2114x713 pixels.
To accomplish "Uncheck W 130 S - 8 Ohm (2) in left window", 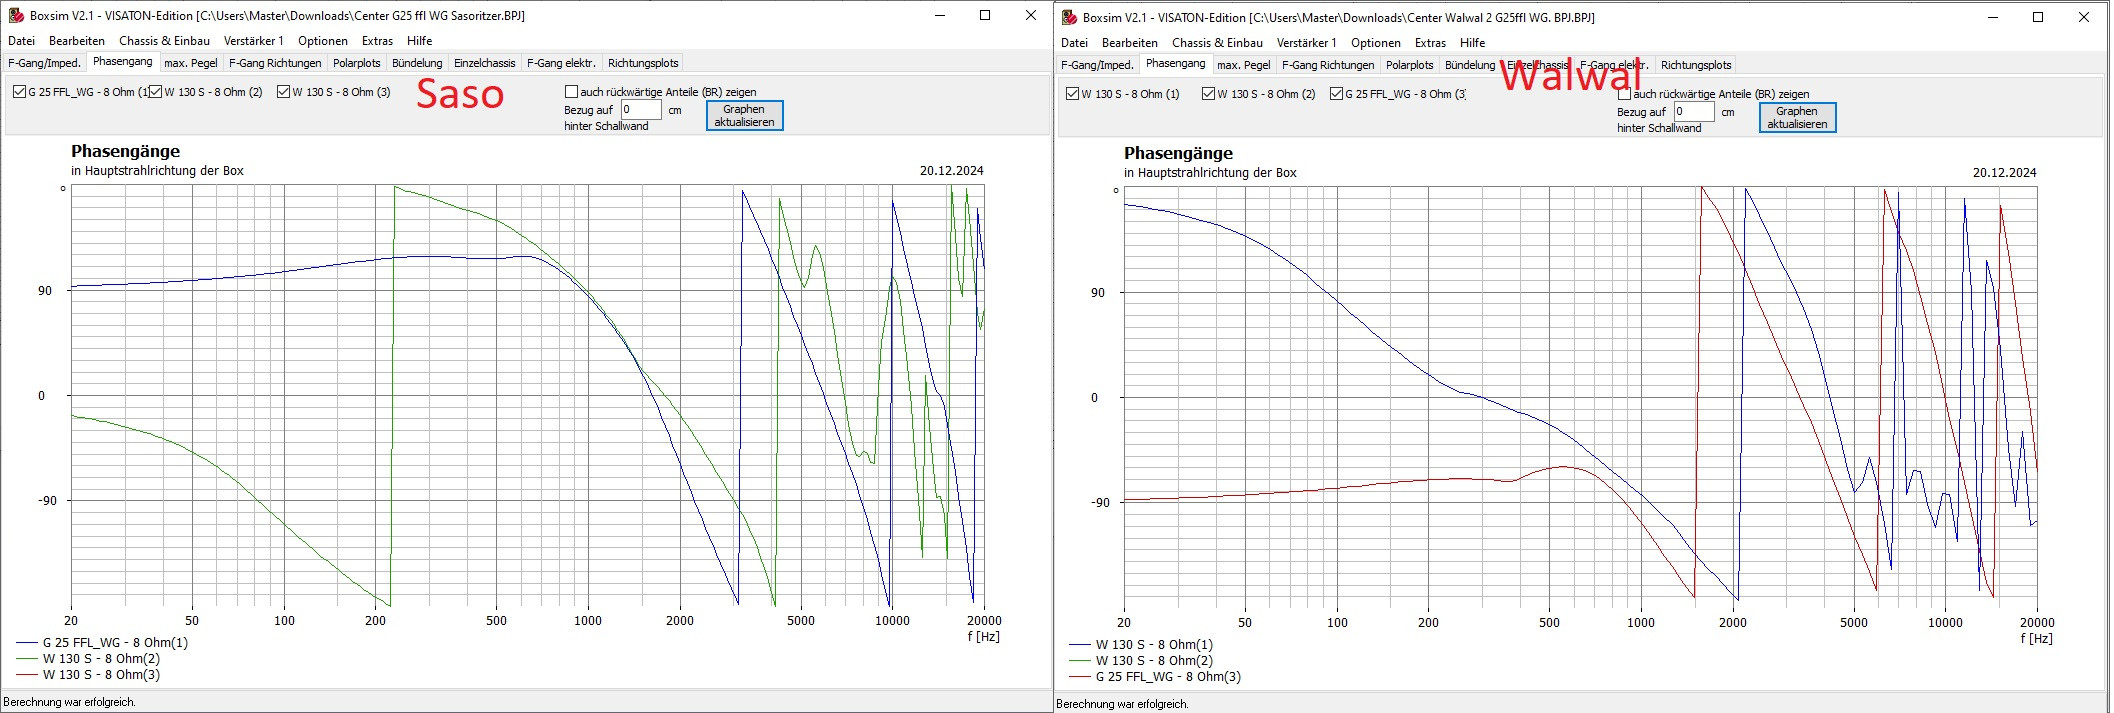I will pyautogui.click(x=155, y=92).
